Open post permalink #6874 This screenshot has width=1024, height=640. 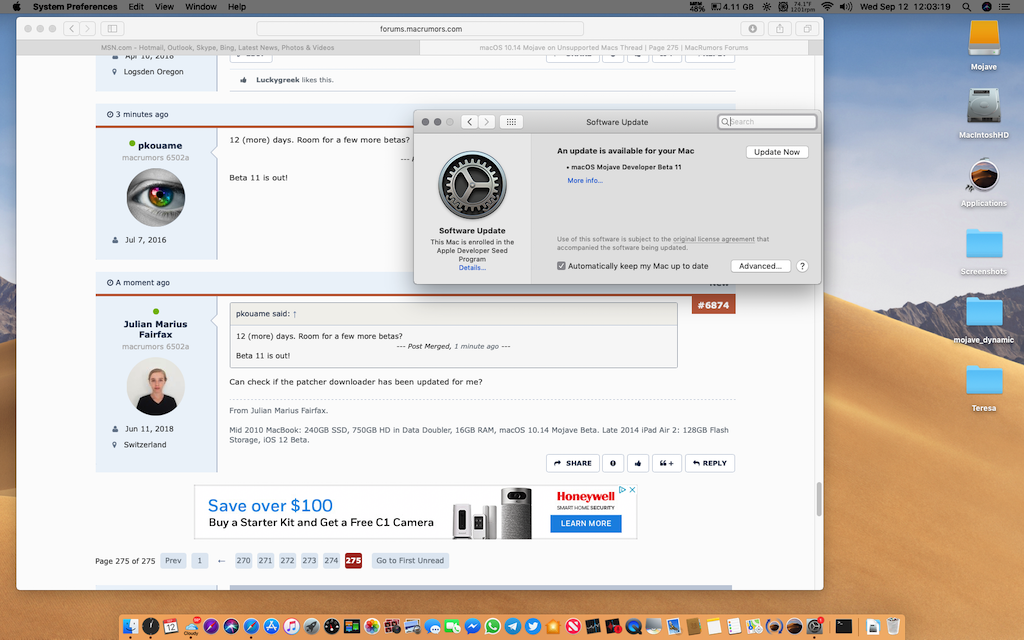tap(713, 305)
